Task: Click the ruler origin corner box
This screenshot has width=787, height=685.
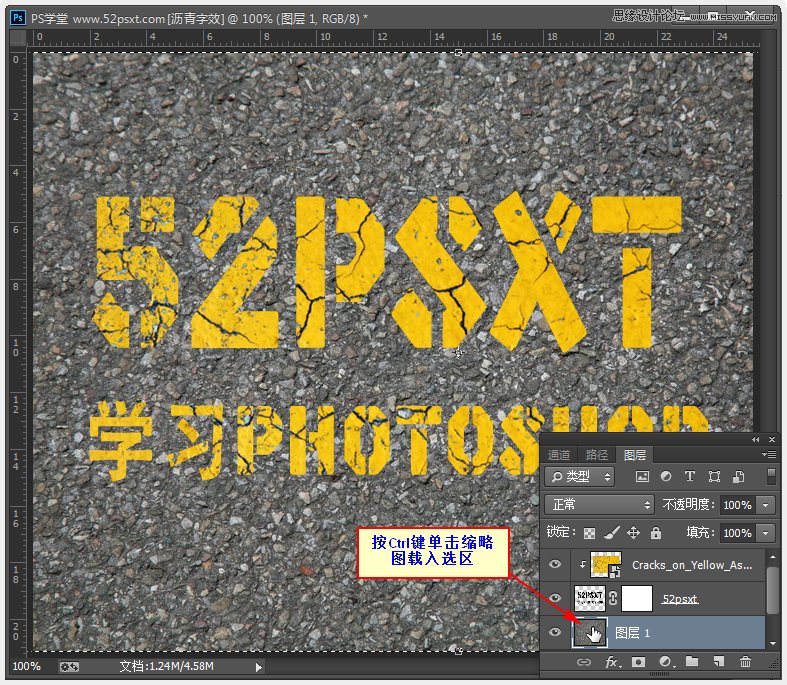Action: coord(19,37)
